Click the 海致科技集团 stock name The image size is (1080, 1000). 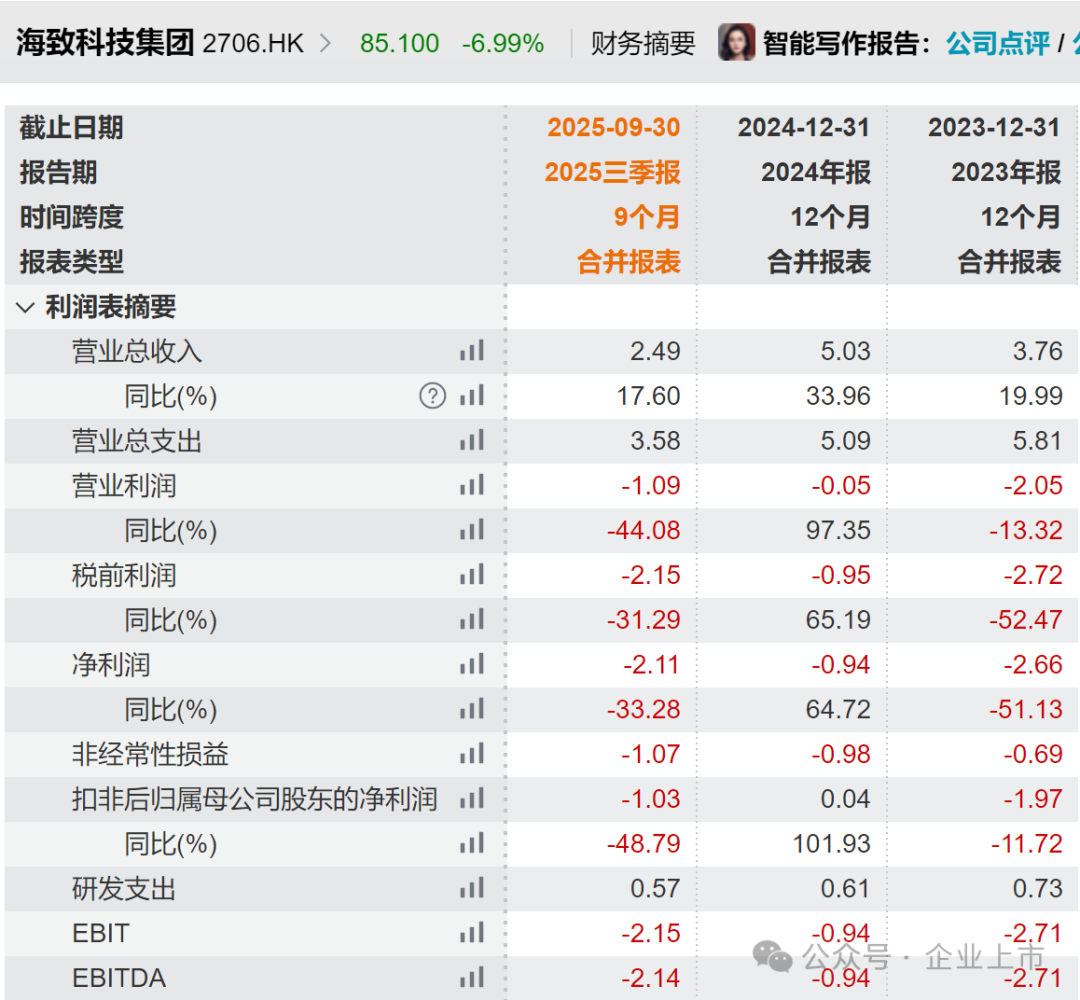(x=105, y=43)
